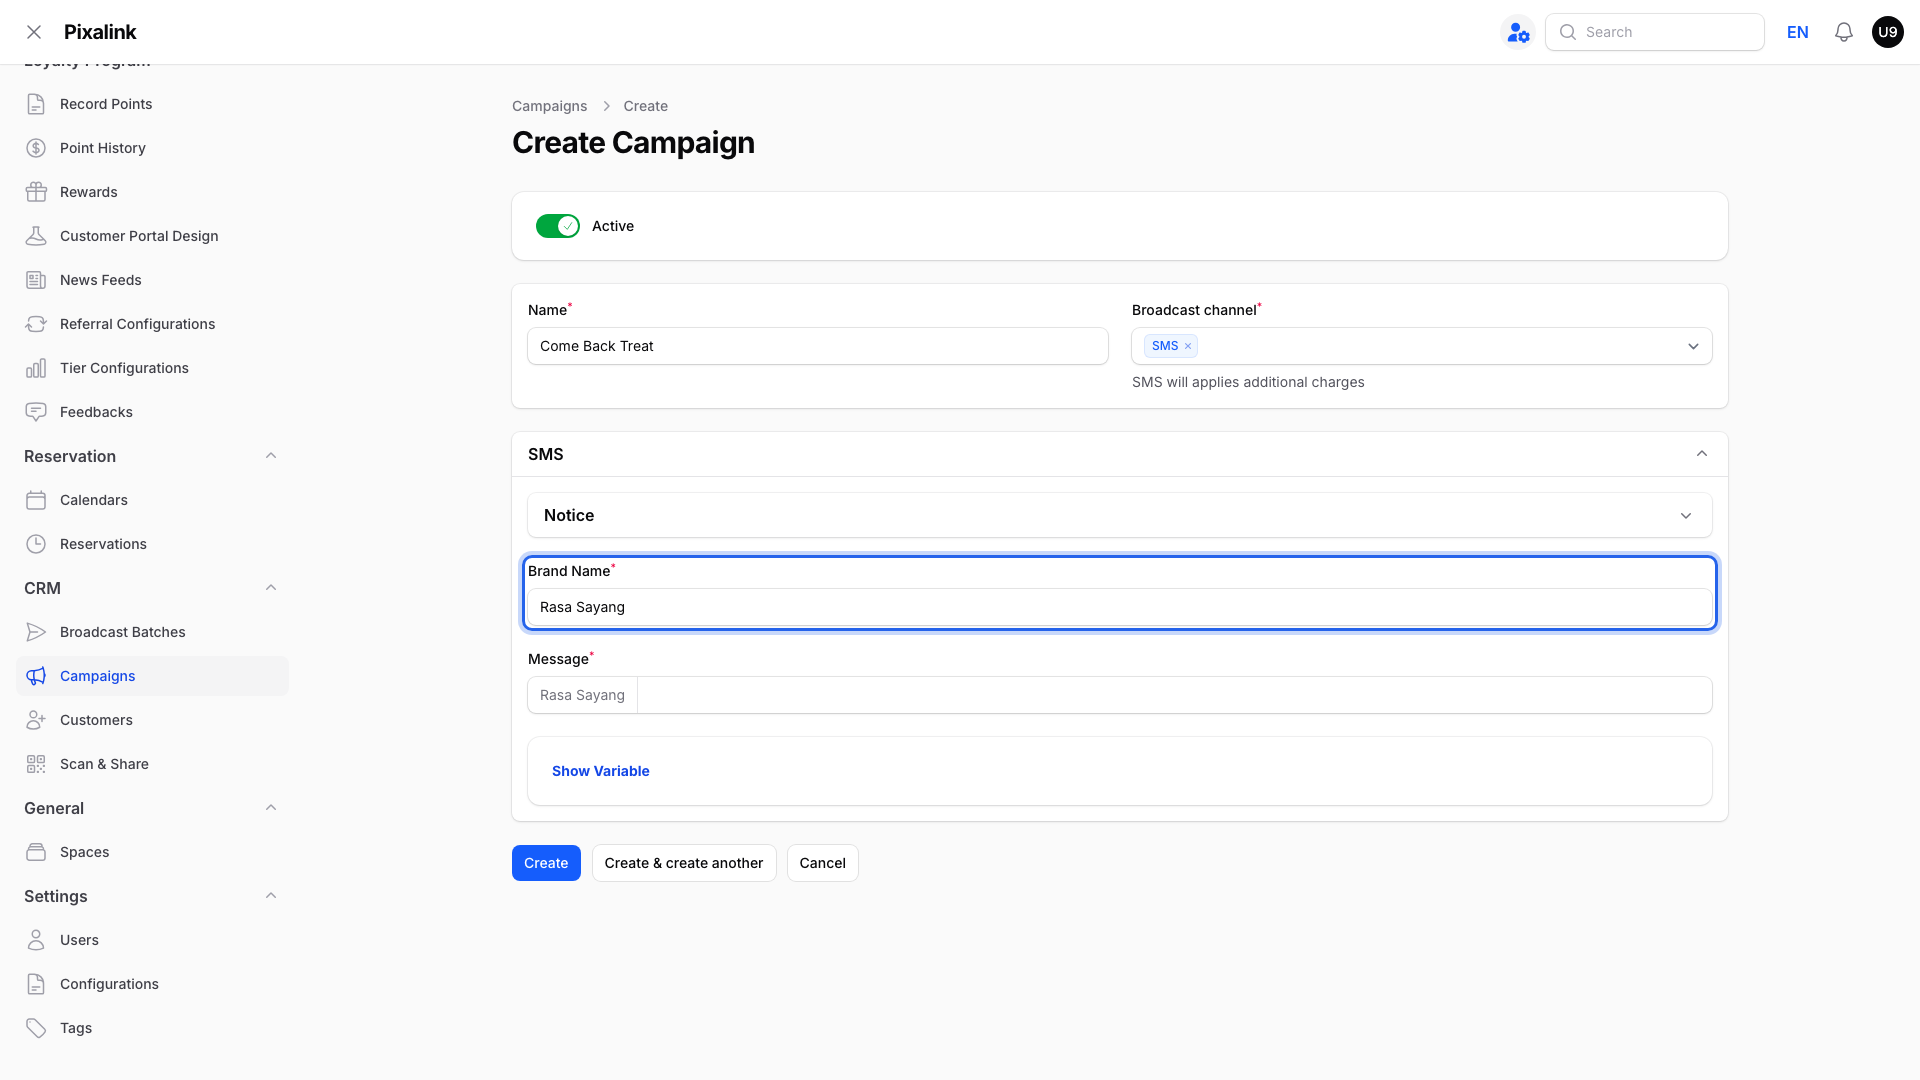The image size is (1920, 1080).
Task: Close the sidebar with the X icon
Action: click(34, 32)
